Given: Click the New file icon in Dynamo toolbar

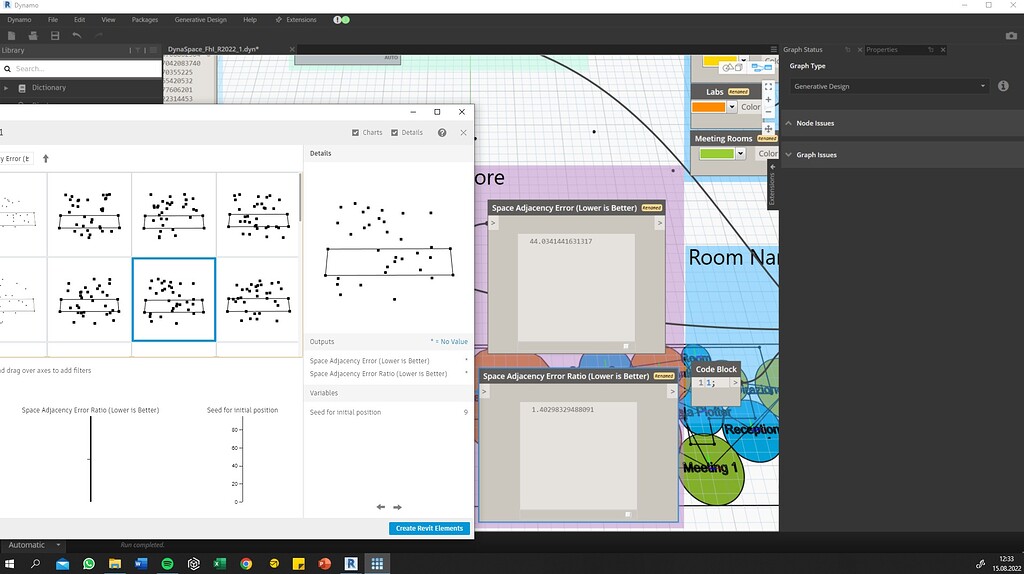Looking at the screenshot, I should 11,35.
